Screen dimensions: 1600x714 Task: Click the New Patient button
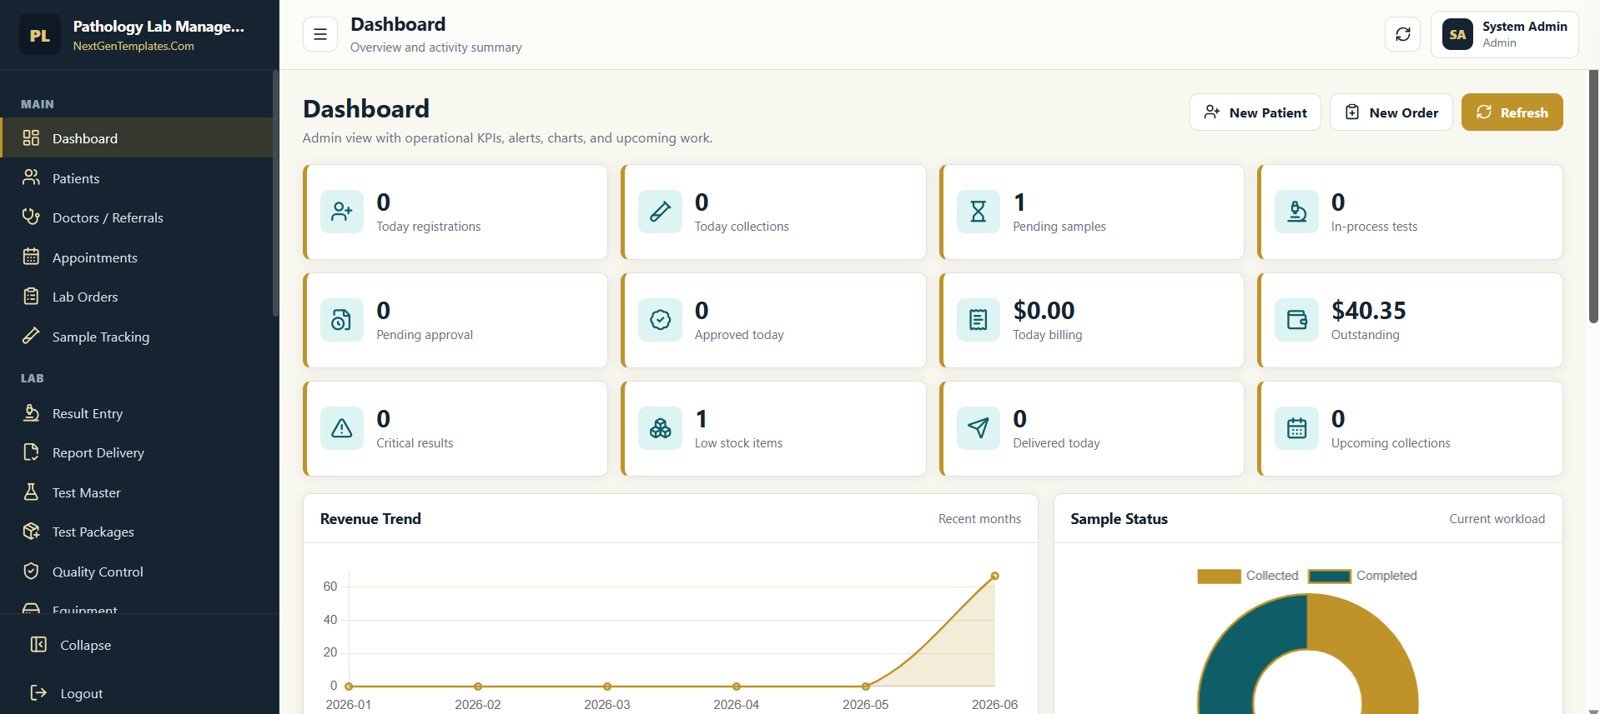pyautogui.click(x=1255, y=112)
